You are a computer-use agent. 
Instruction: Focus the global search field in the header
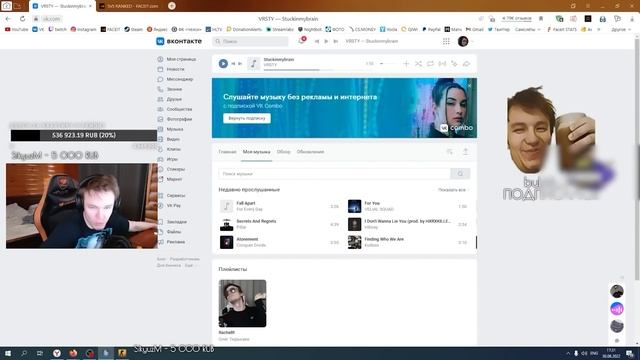pos(250,41)
